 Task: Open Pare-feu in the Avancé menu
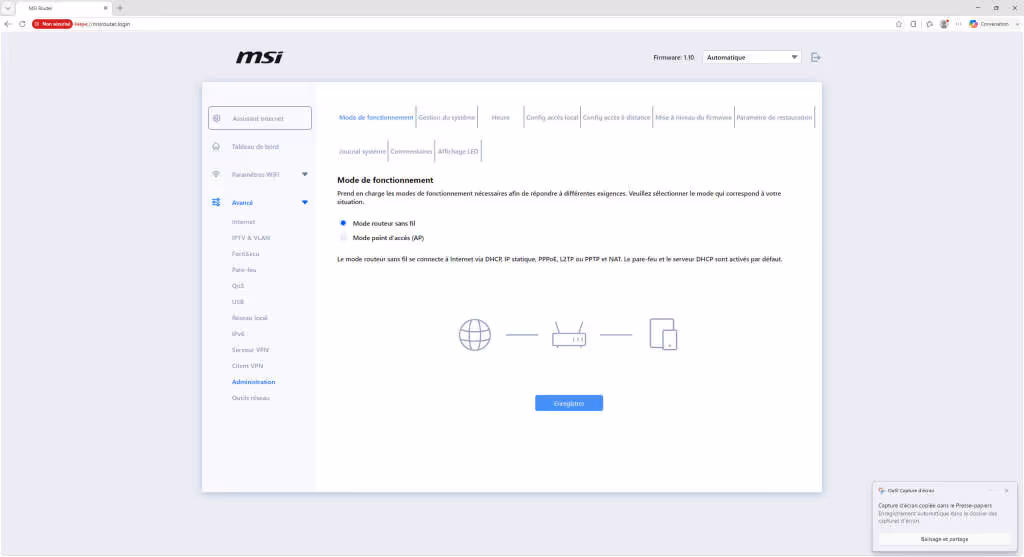pyautogui.click(x=244, y=270)
